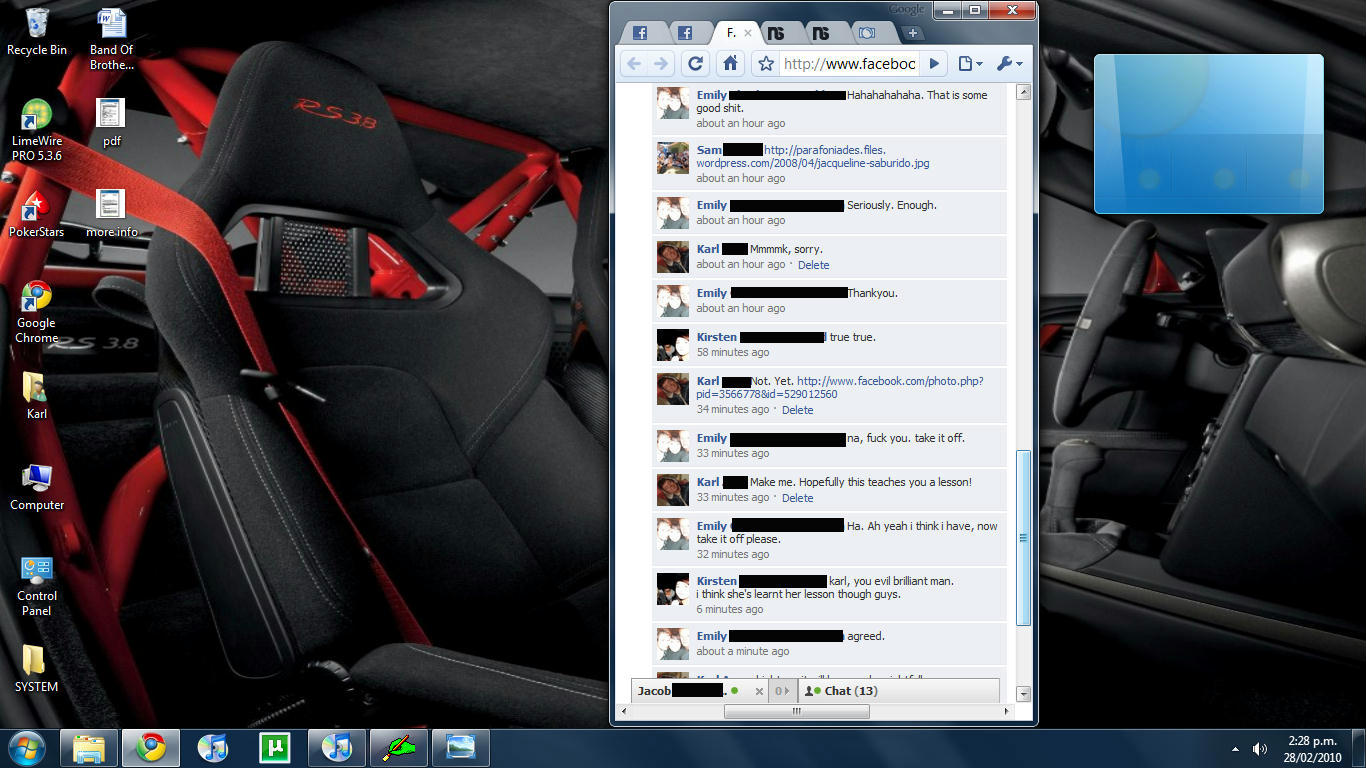Open the wrench settings menu

click(1010, 64)
